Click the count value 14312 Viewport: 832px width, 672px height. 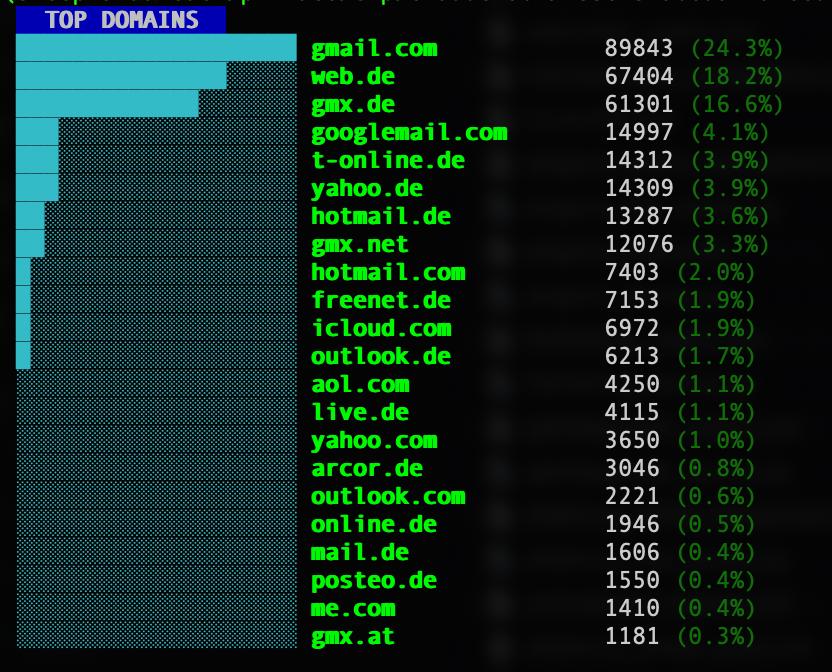tap(639, 160)
